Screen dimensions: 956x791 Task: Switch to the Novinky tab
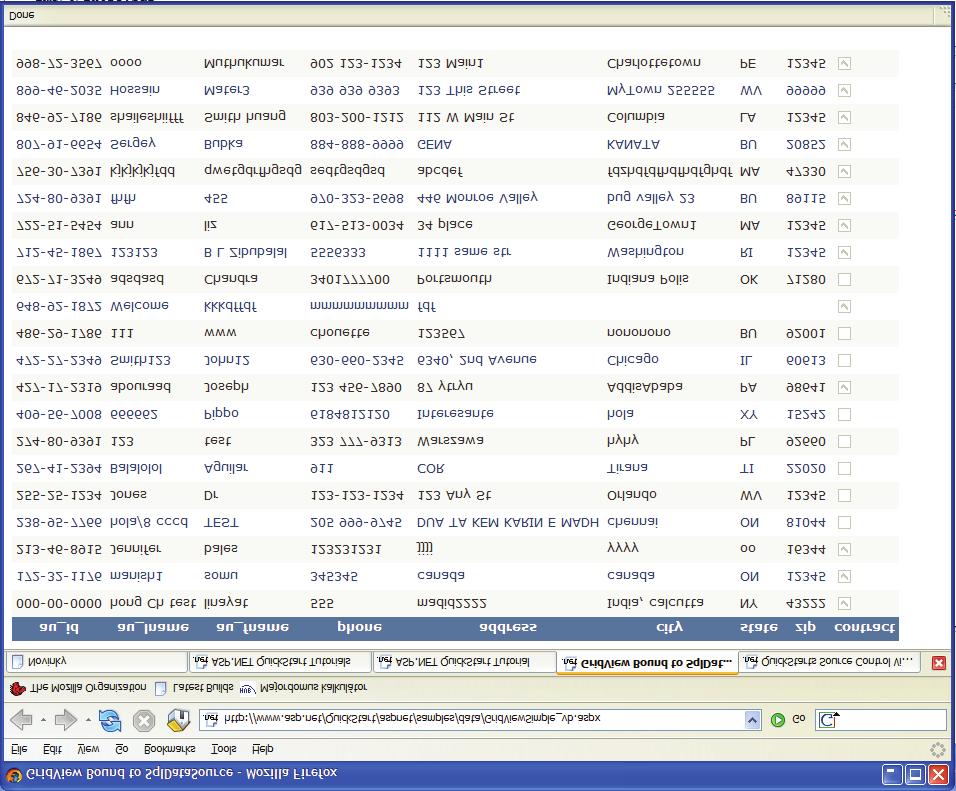pos(96,662)
